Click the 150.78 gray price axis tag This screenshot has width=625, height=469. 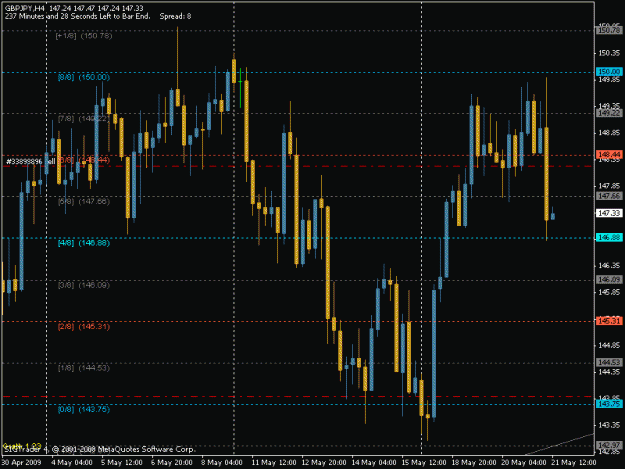609,30
